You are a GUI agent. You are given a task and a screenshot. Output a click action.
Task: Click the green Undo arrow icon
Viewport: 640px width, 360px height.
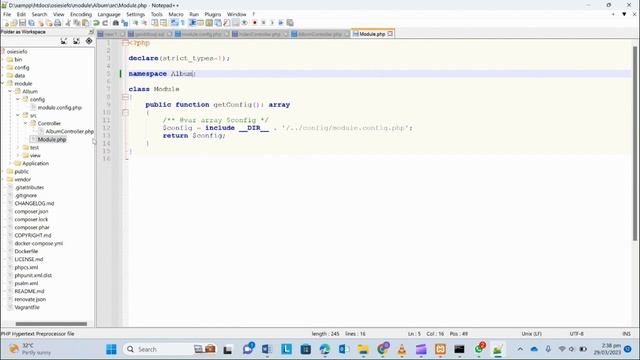96,23
